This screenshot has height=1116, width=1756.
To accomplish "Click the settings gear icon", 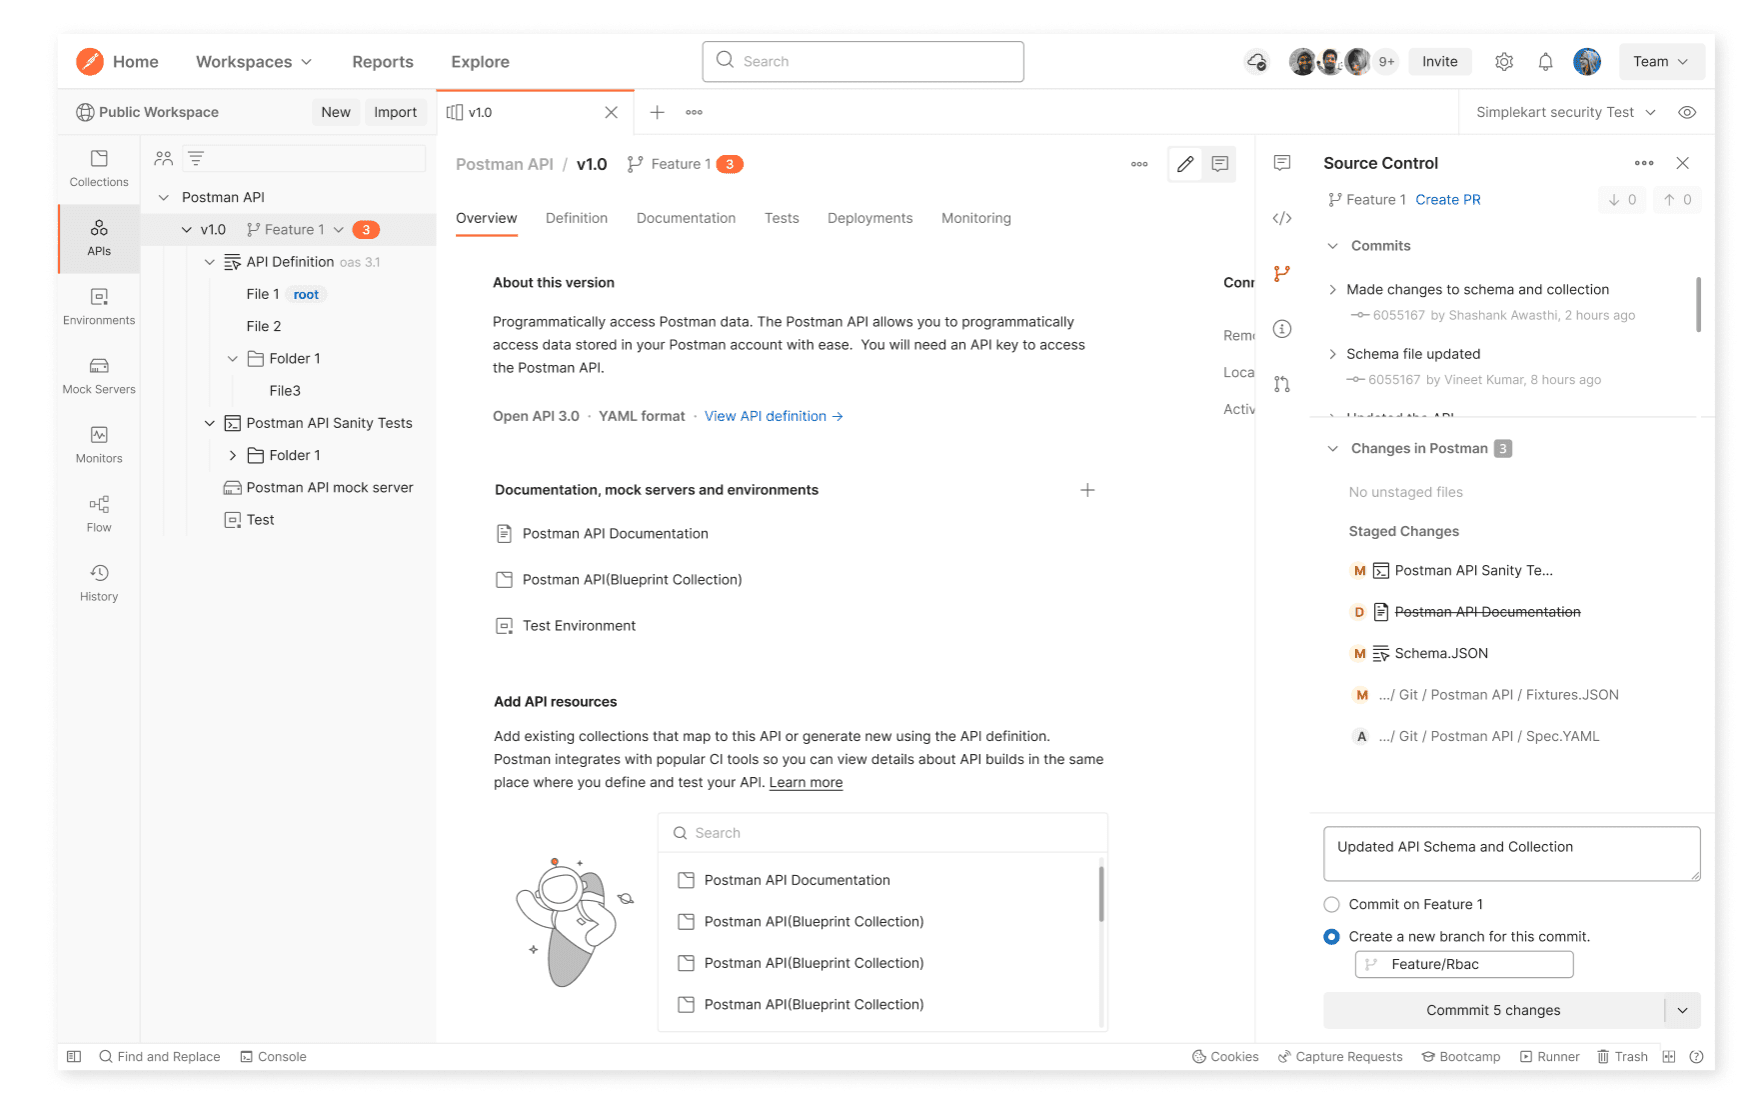I will [1504, 62].
